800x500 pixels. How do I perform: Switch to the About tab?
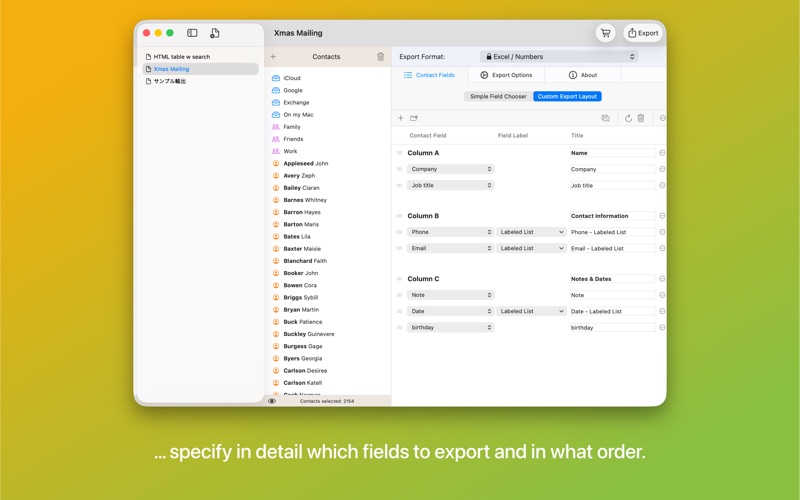(x=583, y=75)
